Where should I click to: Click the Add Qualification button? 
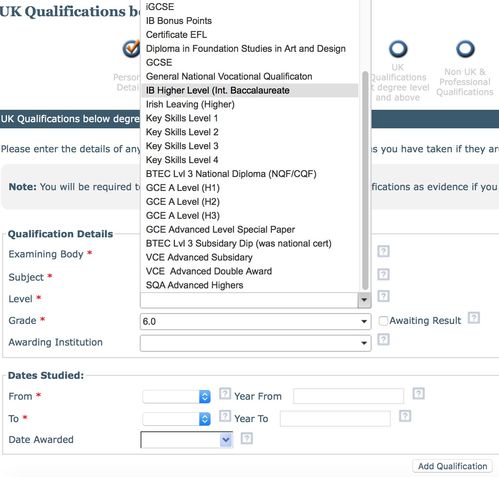click(x=453, y=466)
